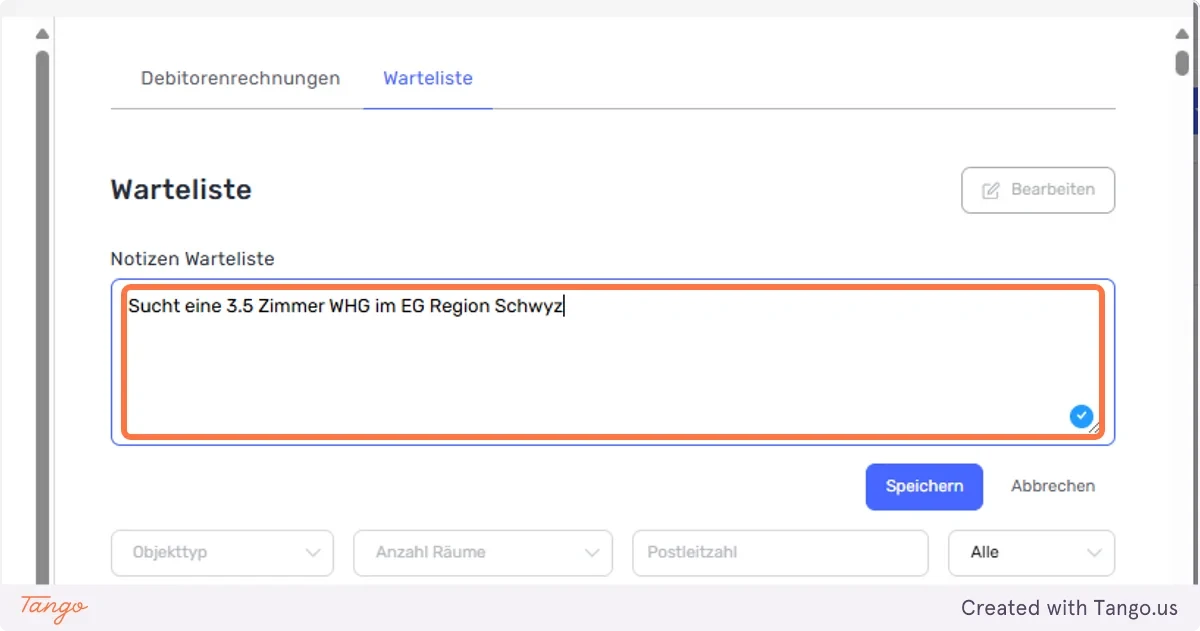
Task: Expand the Anzahl Räume dropdown
Action: (483, 552)
